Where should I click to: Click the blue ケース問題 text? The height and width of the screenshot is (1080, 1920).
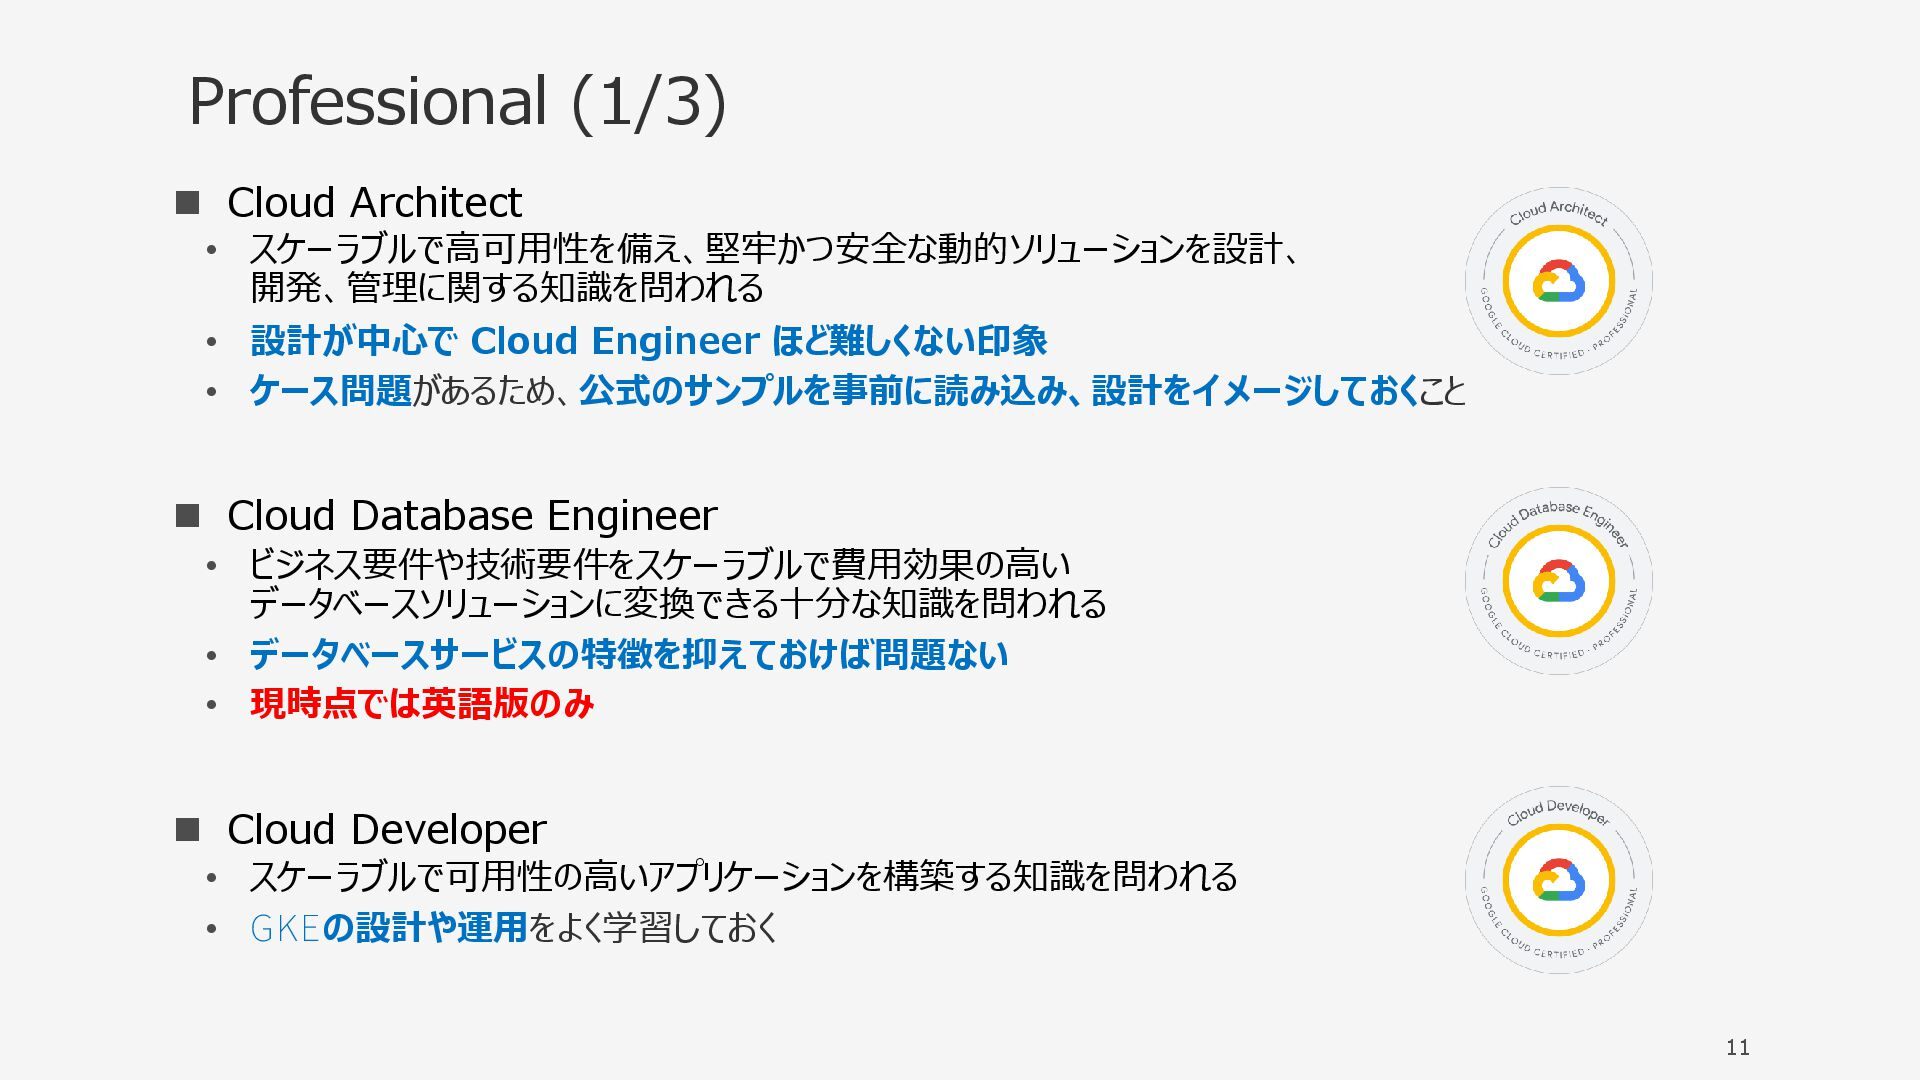pos(331,390)
